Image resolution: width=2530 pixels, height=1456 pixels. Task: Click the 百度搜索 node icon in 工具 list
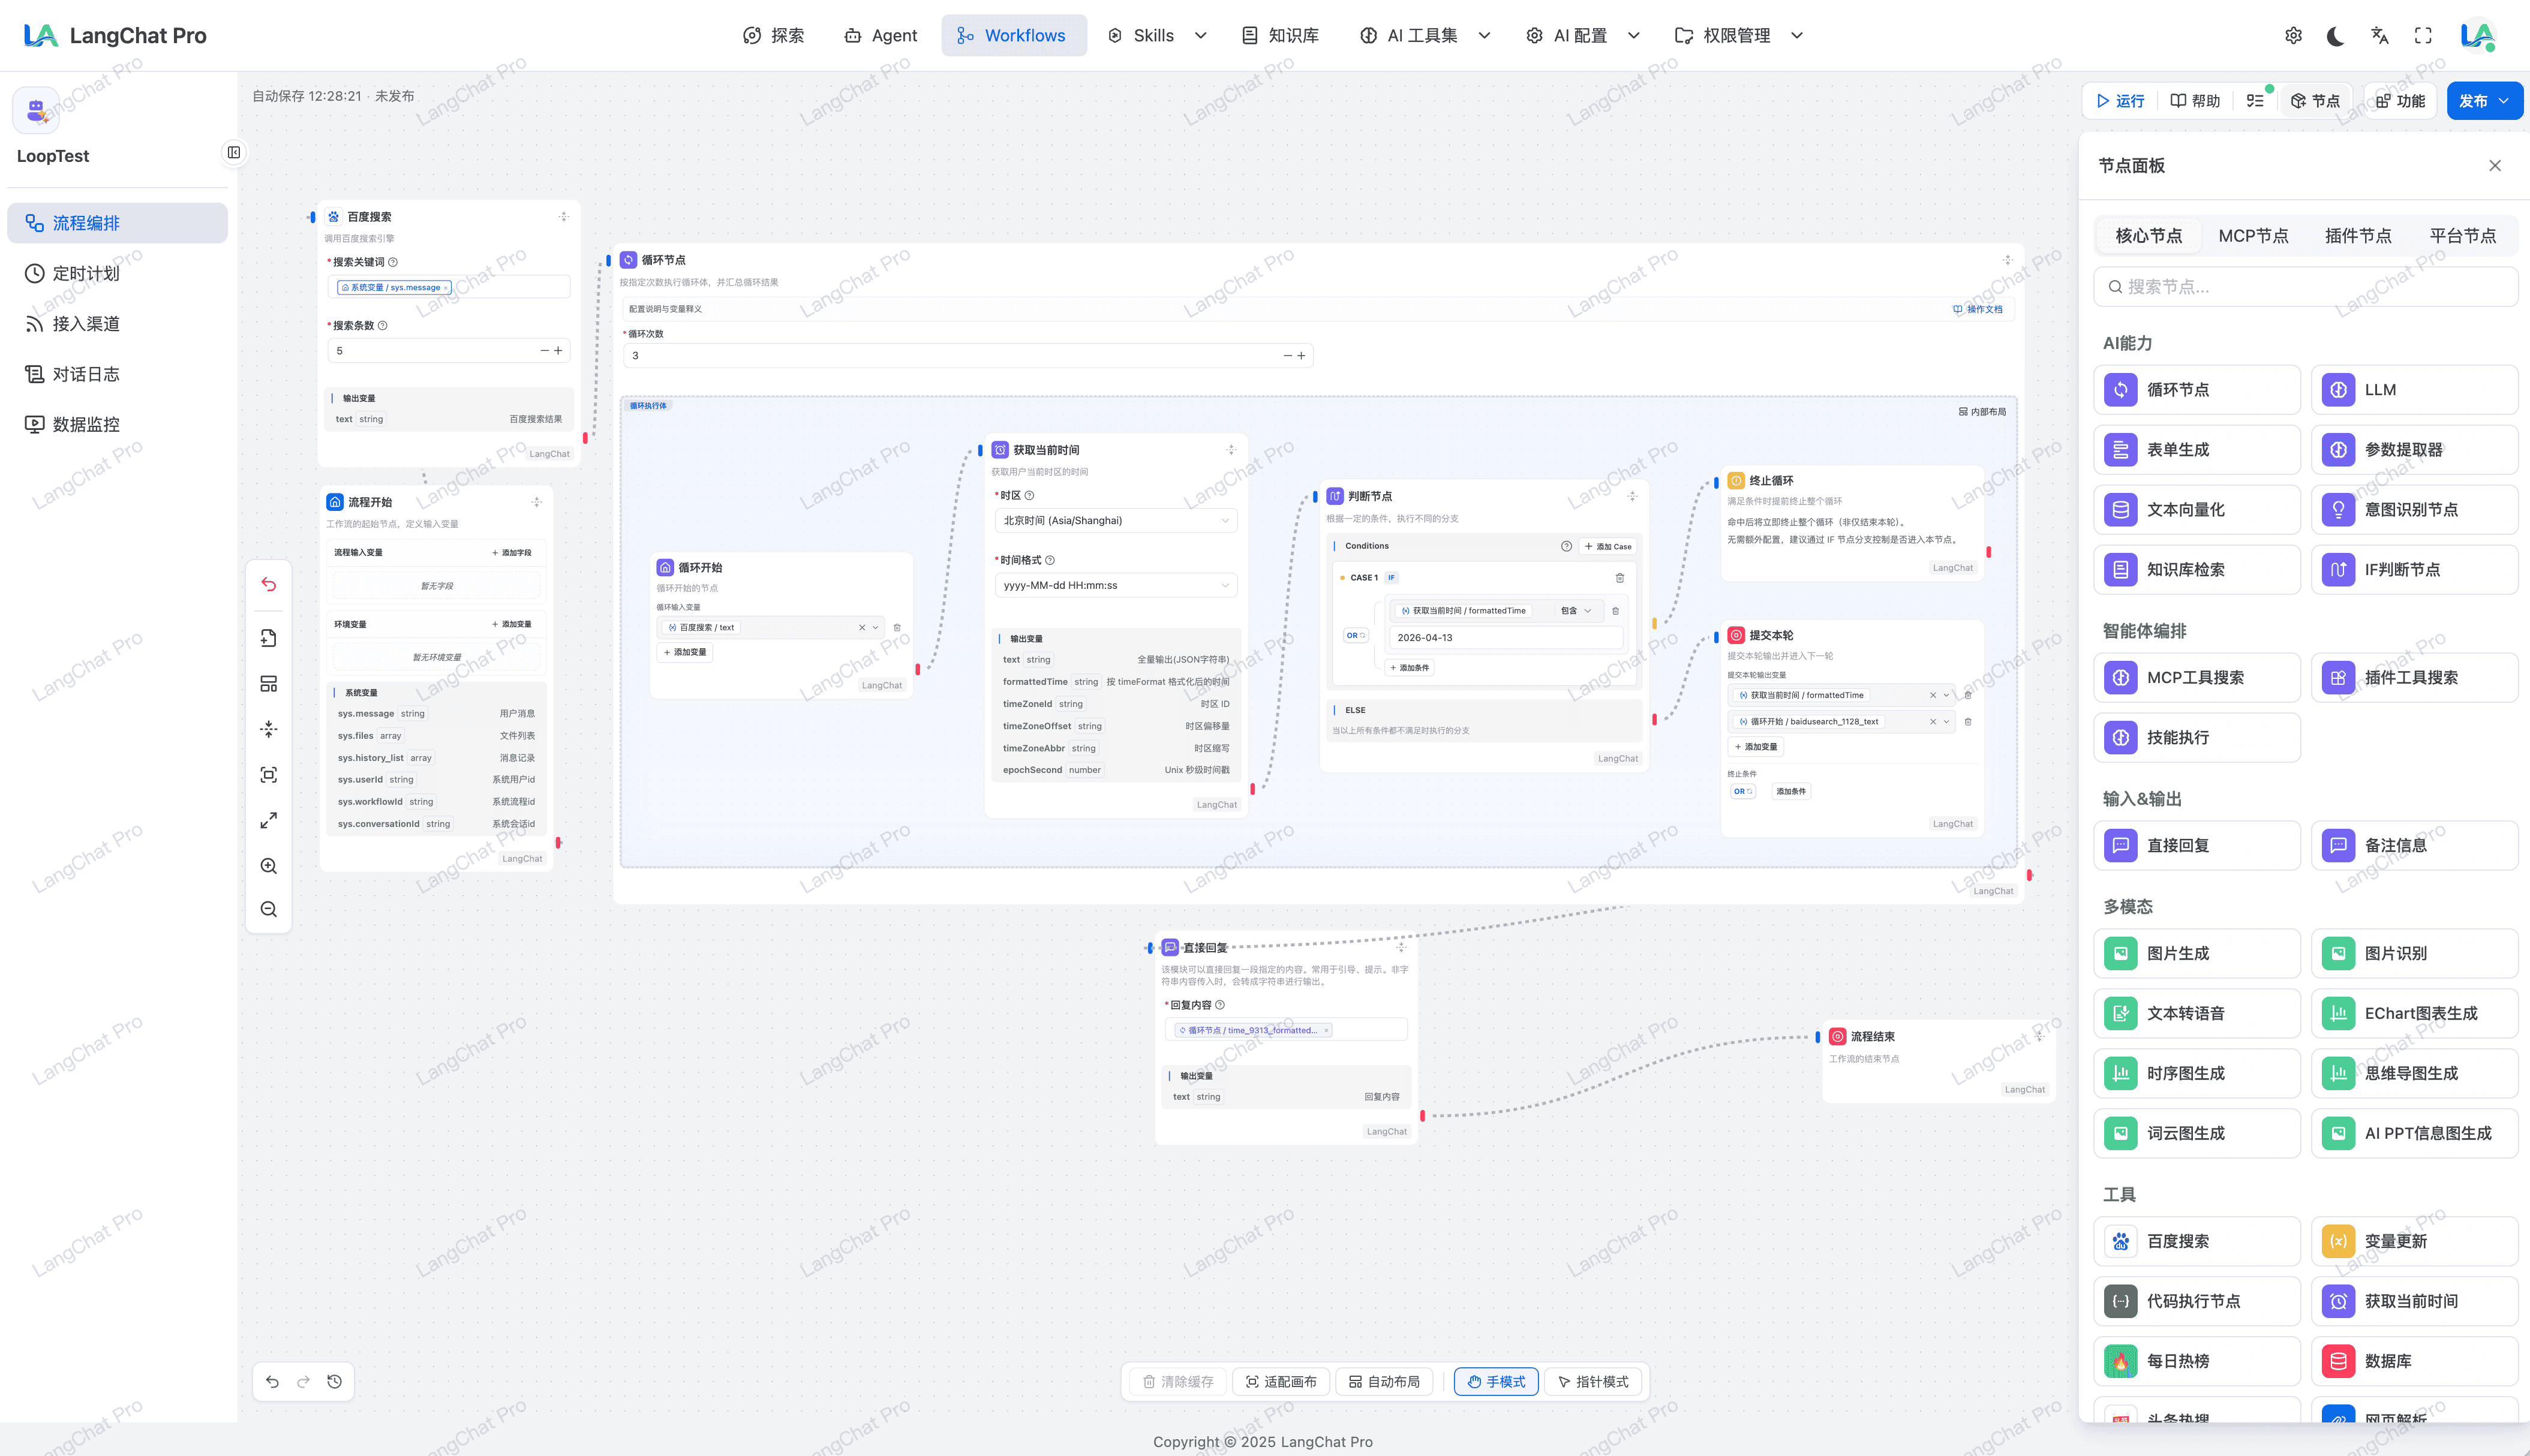[x=2120, y=1241]
